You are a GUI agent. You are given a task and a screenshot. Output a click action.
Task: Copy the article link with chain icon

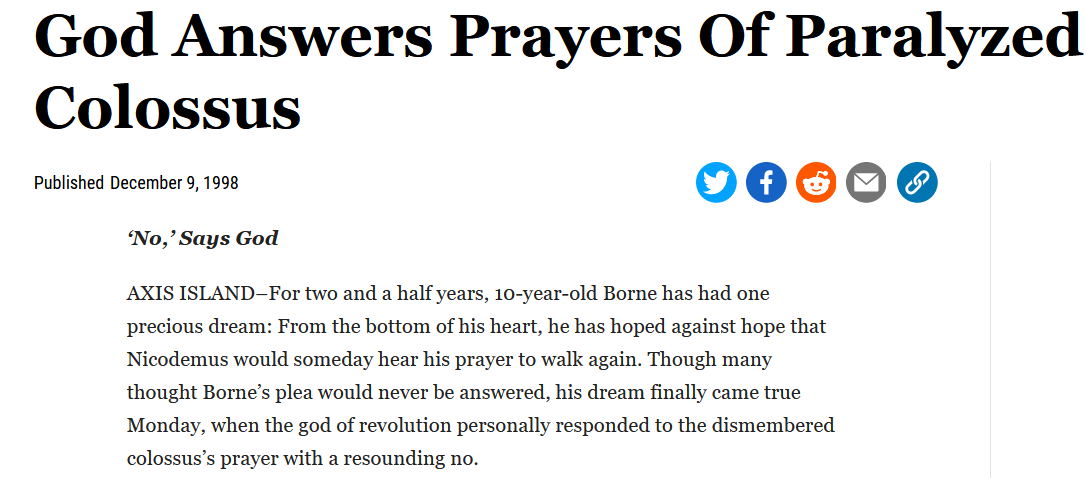917,182
